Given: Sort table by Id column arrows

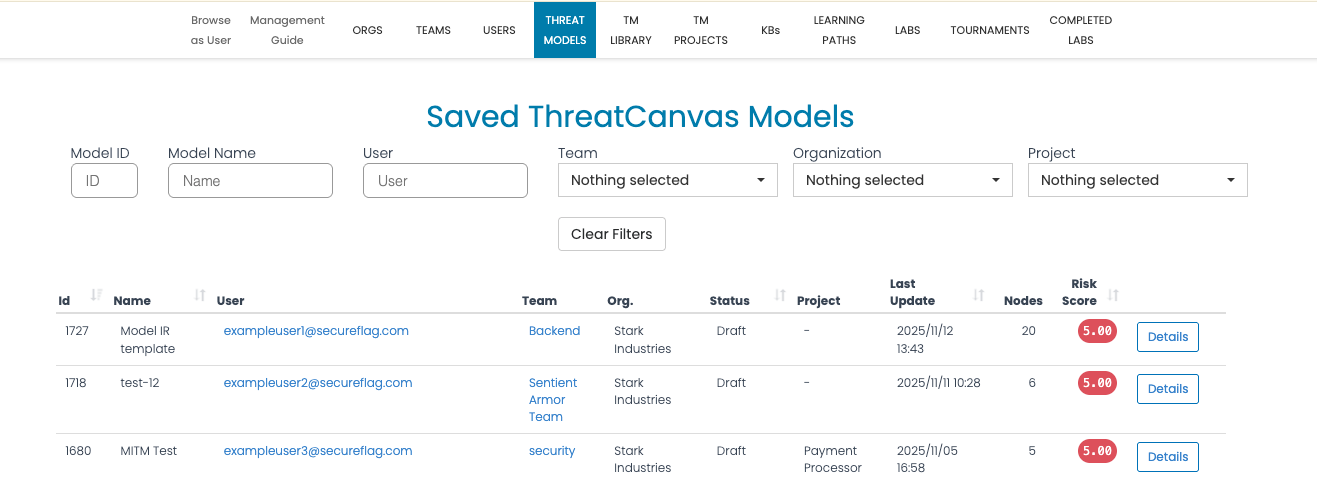Looking at the screenshot, I should coord(97,295).
